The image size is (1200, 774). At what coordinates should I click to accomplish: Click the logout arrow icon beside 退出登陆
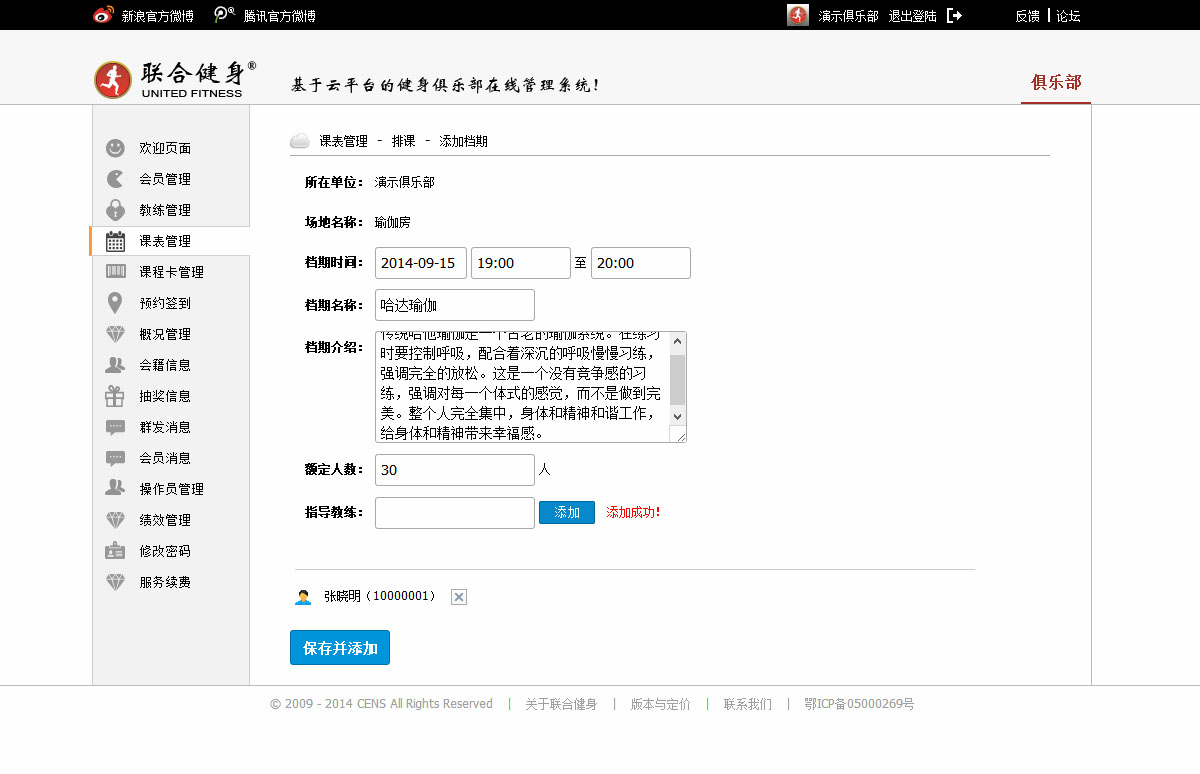click(x=954, y=16)
